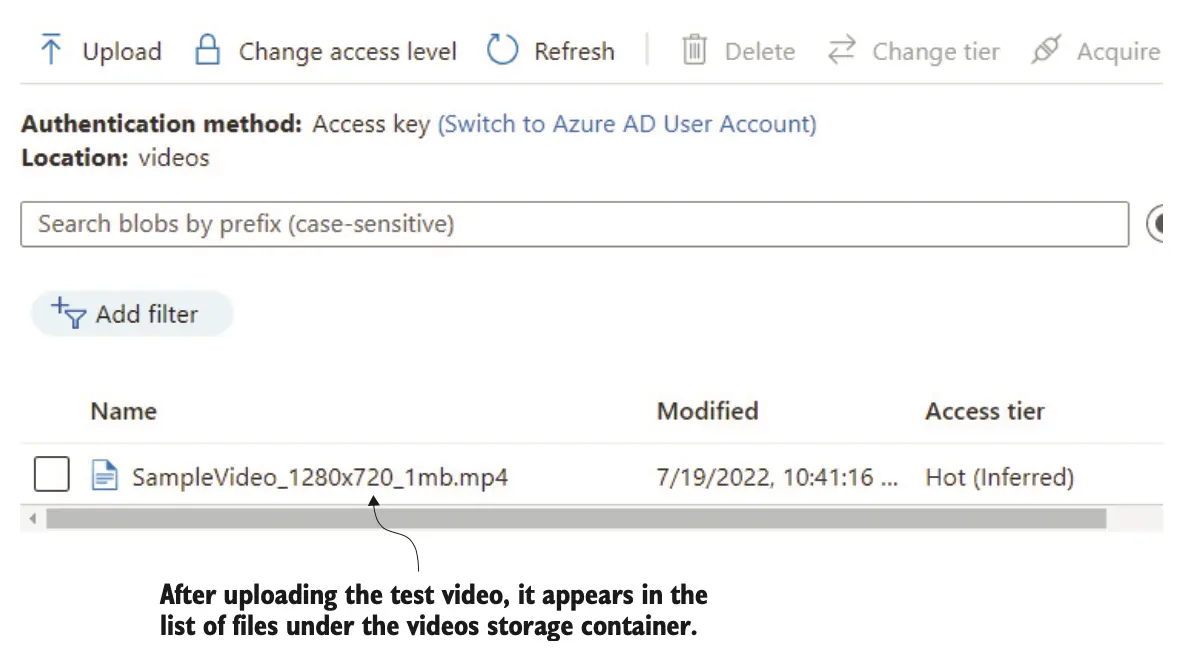Screen dimensions: 1184x662
Task: Click the Acquire lease icon
Action: pyautogui.click(x=1046, y=50)
